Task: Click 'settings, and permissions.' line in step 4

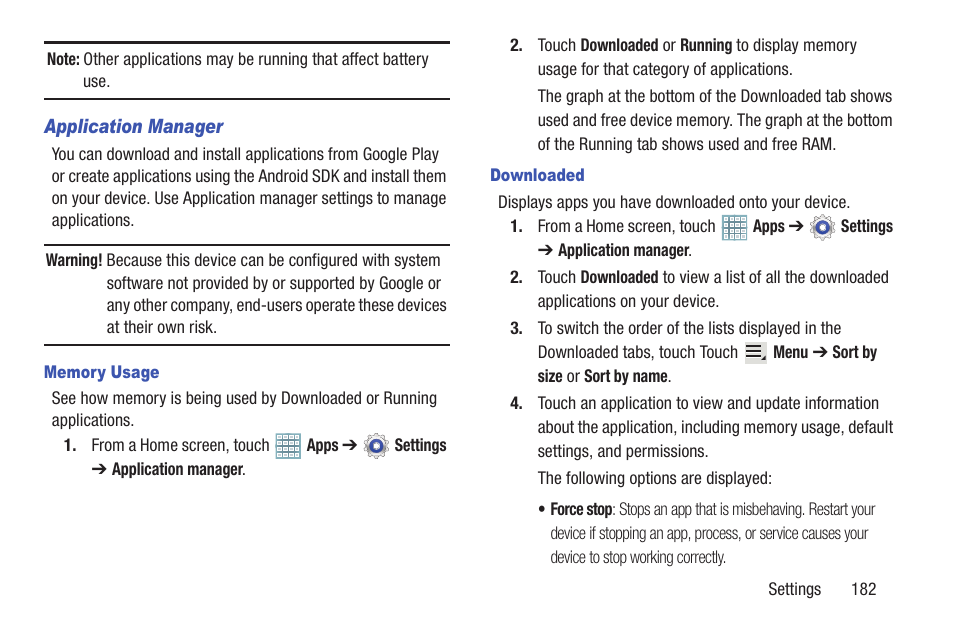Action: click(x=623, y=452)
